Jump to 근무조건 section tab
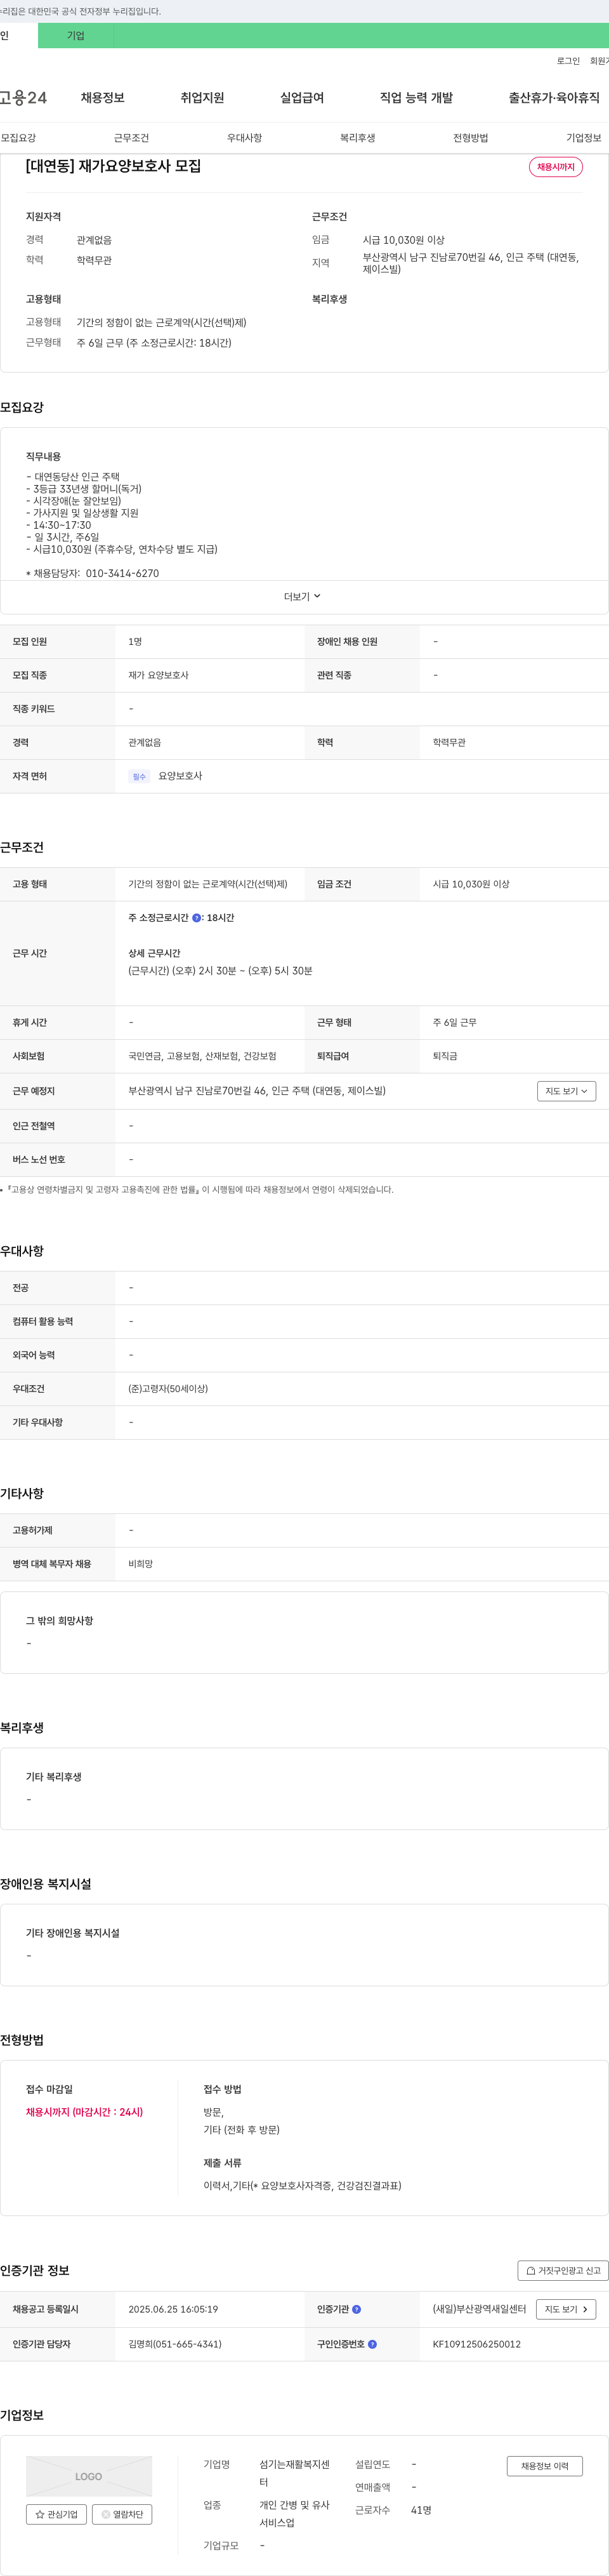609x2576 pixels. (x=131, y=138)
